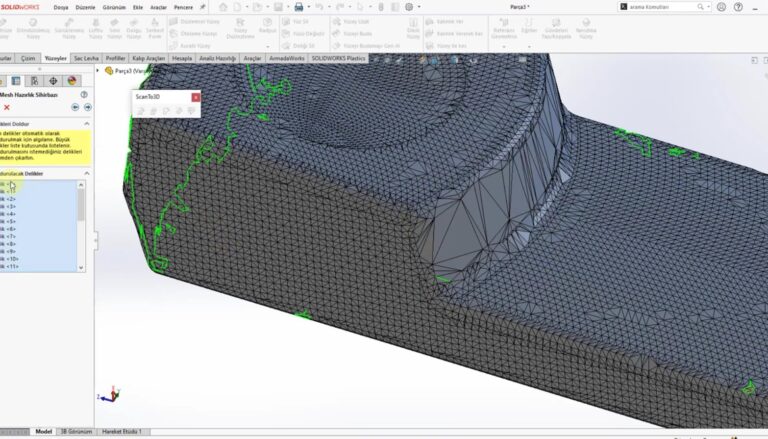Collapse the Doldurulacak Delikler list section
Viewport: 768px width, 439px height.
tap(86, 173)
